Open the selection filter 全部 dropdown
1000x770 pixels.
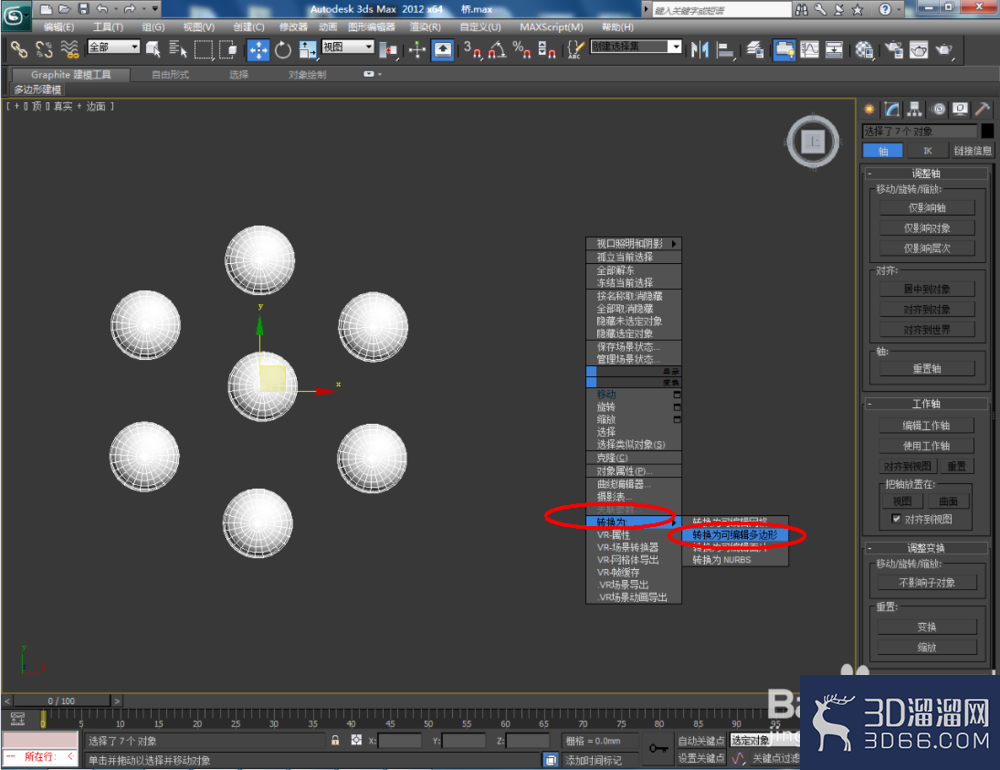[114, 47]
